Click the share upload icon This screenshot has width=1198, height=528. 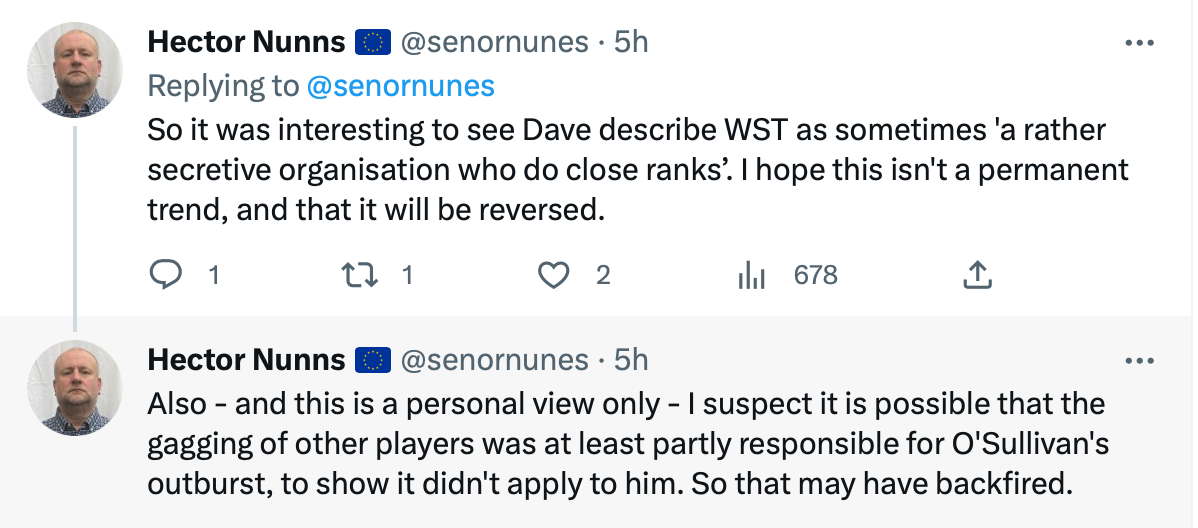point(976,275)
